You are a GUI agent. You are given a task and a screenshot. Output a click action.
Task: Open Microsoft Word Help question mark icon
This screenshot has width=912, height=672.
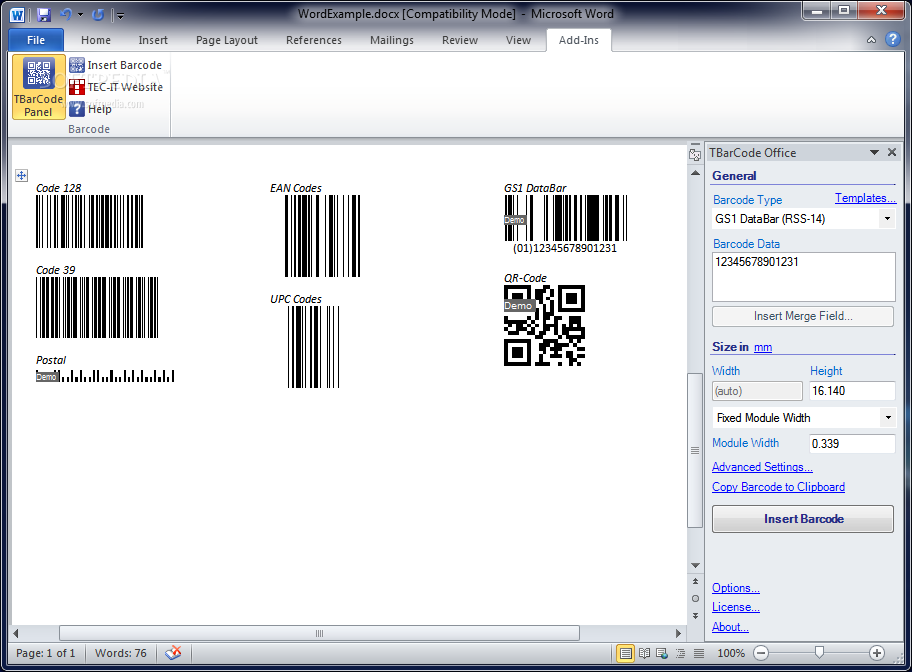pyautogui.click(x=893, y=40)
